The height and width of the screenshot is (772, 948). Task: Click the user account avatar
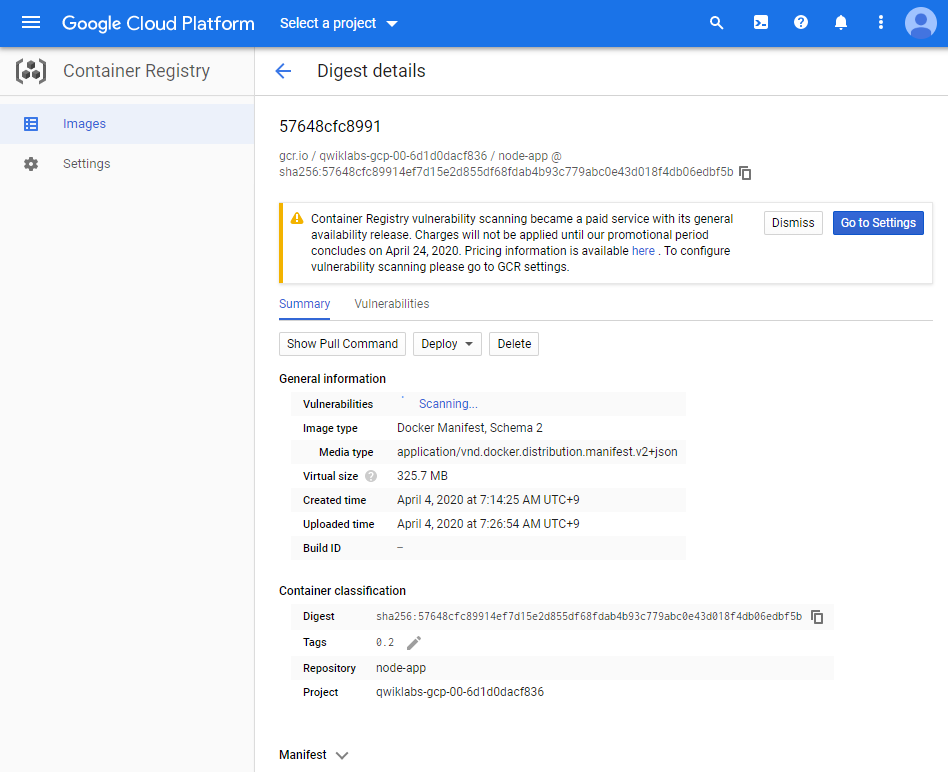(920, 23)
